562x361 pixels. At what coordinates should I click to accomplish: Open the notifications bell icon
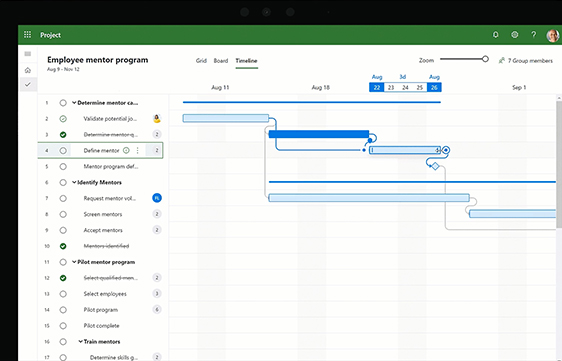pyautogui.click(x=495, y=35)
